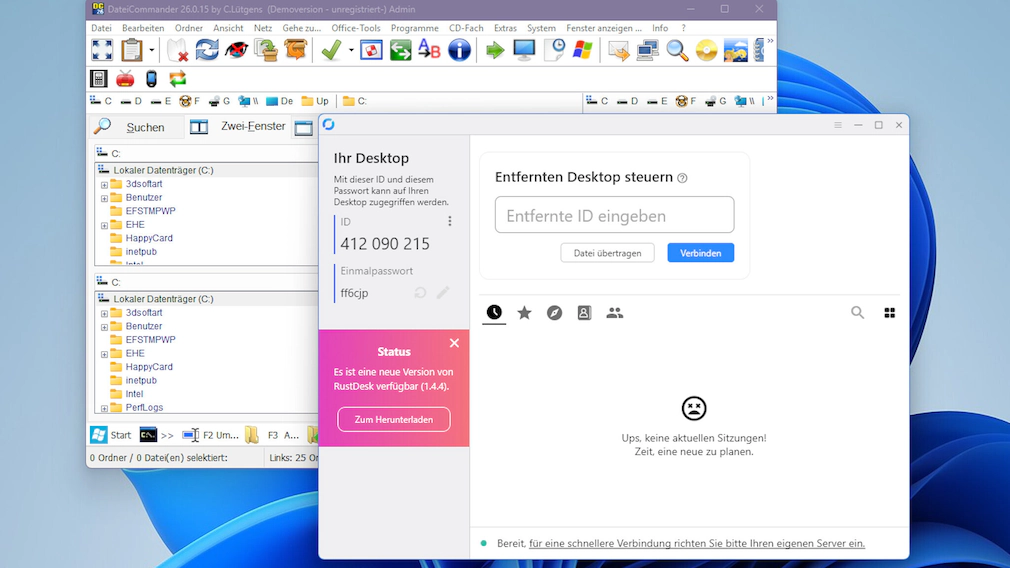The height and width of the screenshot is (568, 1010).
Task: Click the help icon beside Entfernten Desktop steuern
Action: tap(682, 178)
